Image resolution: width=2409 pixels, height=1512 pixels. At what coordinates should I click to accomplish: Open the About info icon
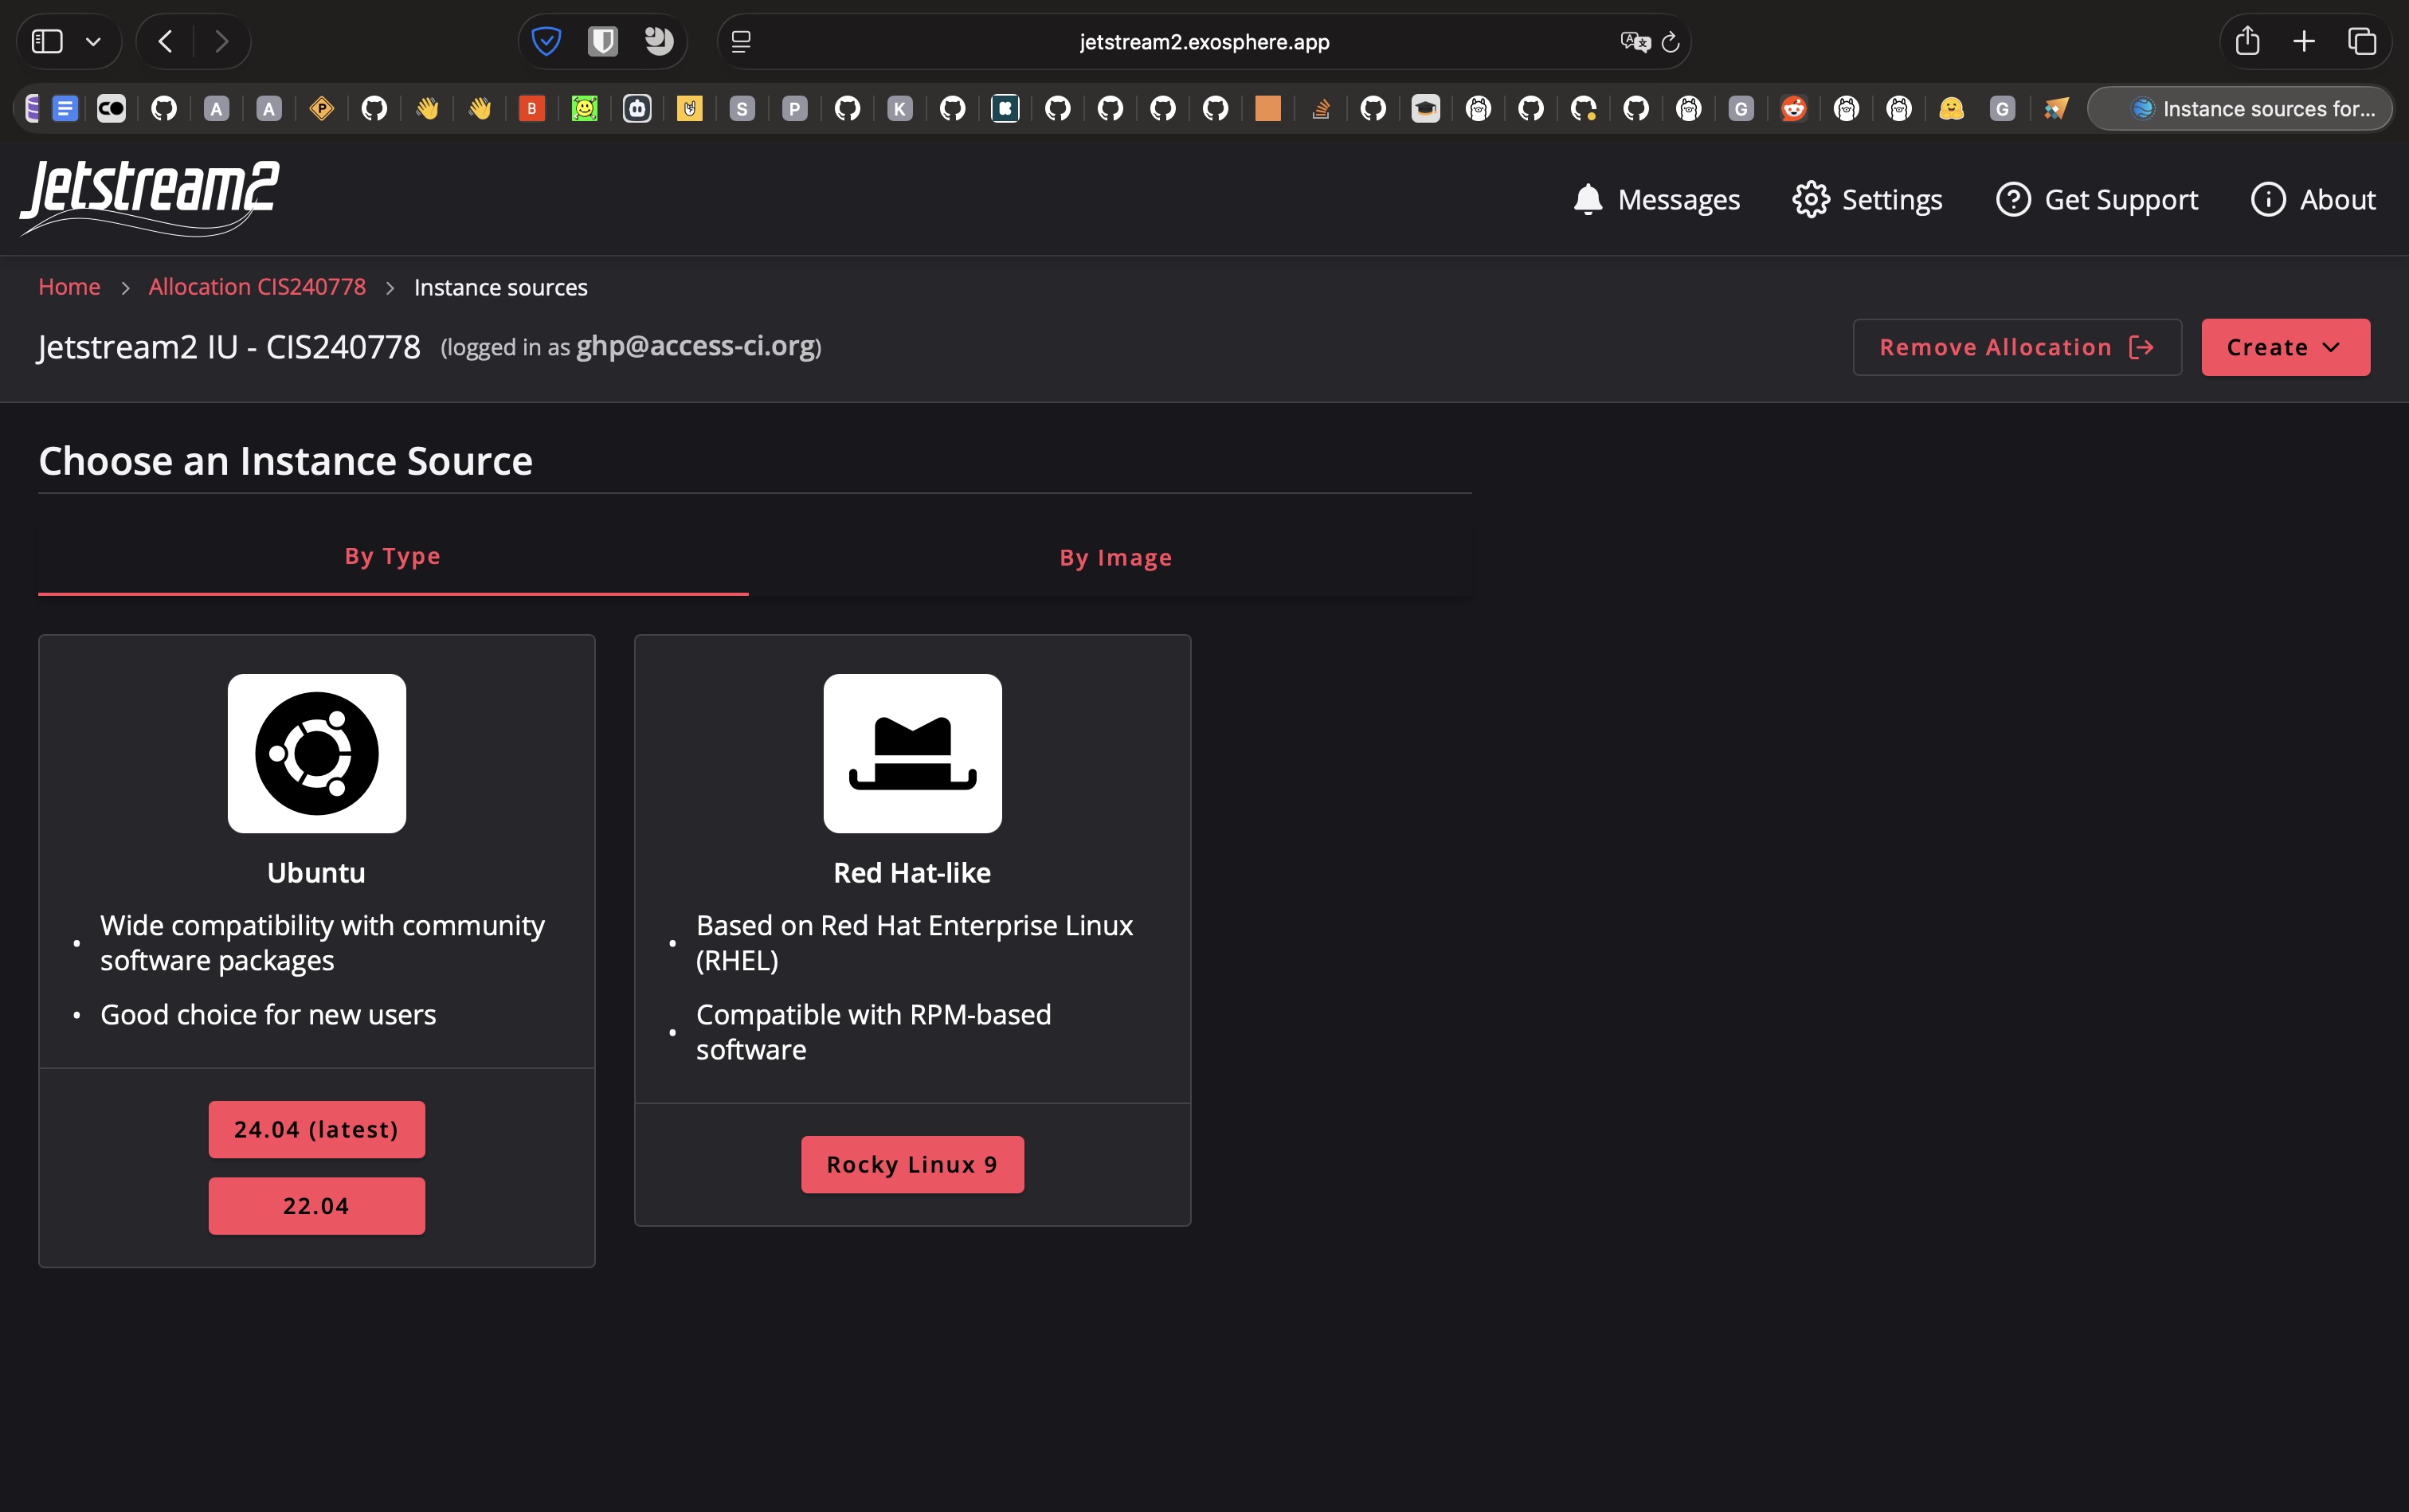[x=2268, y=200]
